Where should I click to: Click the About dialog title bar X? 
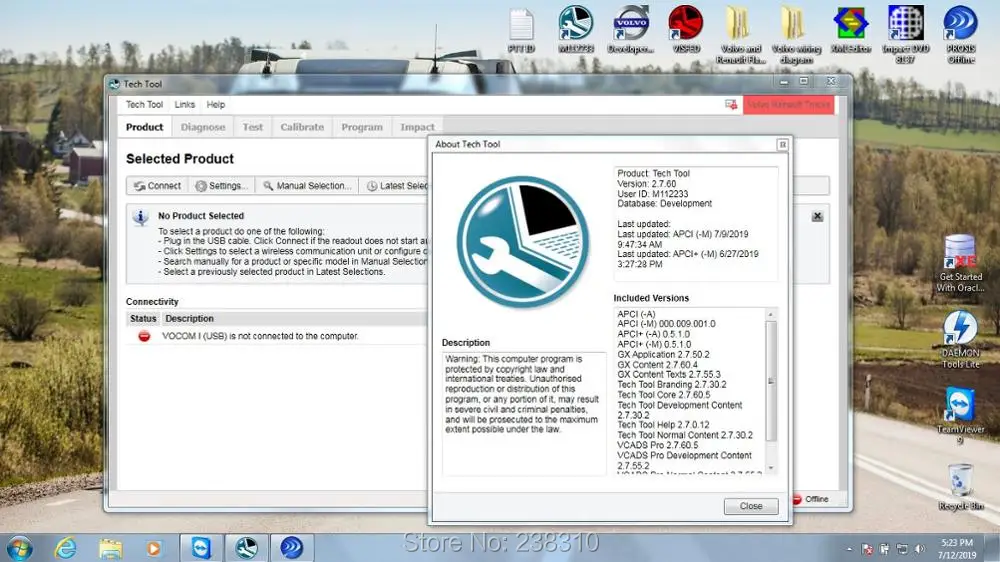[x=783, y=145]
